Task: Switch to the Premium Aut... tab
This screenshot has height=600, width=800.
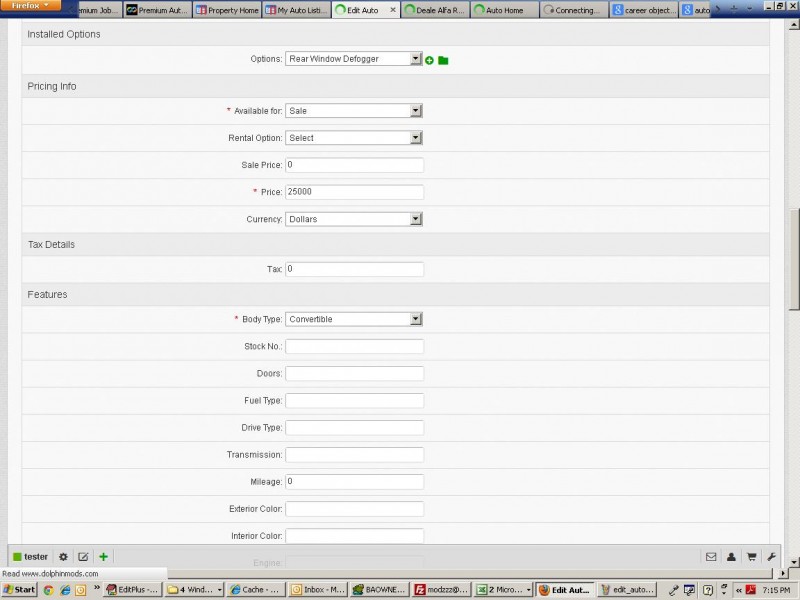Action: tap(157, 10)
